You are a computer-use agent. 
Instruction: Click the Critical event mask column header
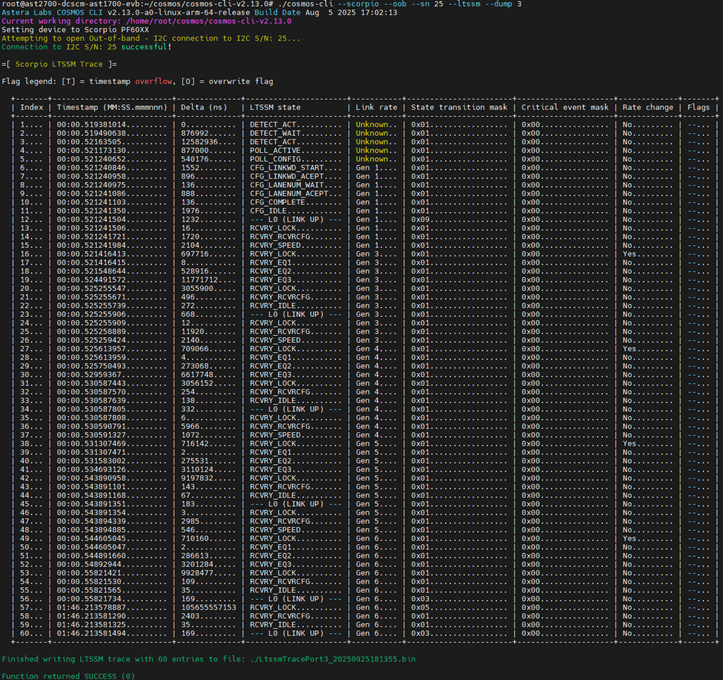click(564, 107)
